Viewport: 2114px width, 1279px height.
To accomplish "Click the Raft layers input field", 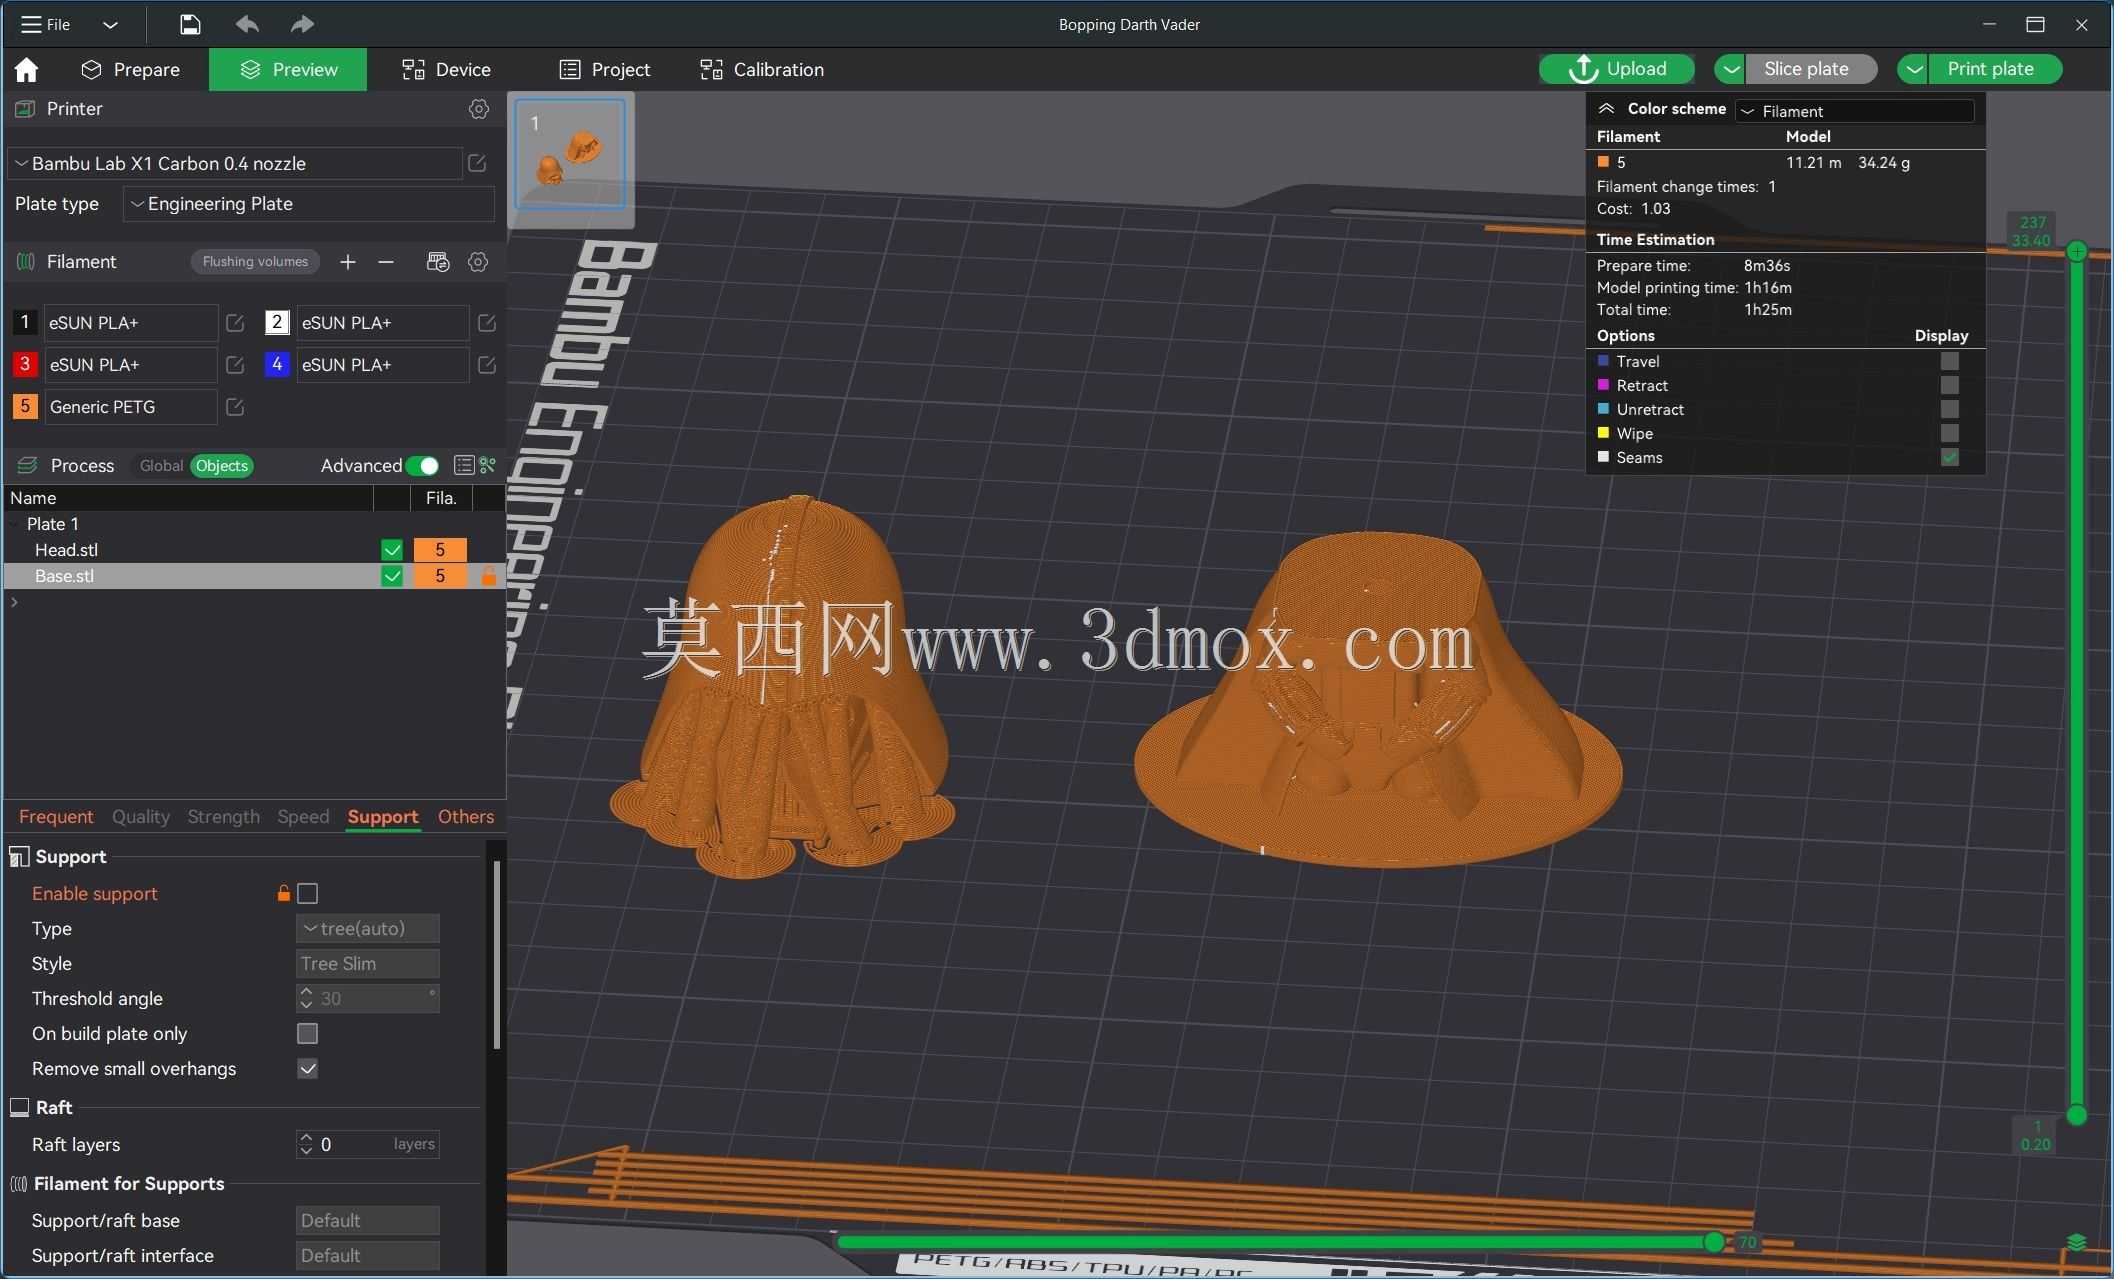I will [368, 1144].
